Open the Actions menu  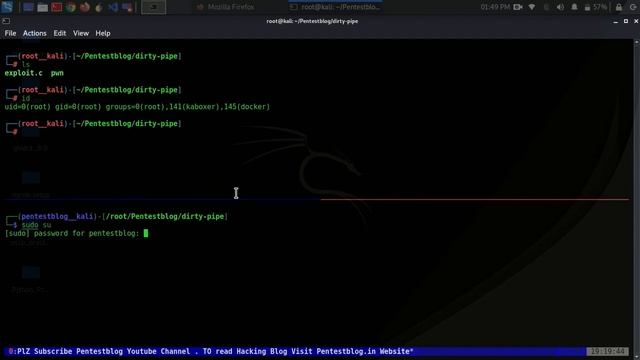[34, 33]
